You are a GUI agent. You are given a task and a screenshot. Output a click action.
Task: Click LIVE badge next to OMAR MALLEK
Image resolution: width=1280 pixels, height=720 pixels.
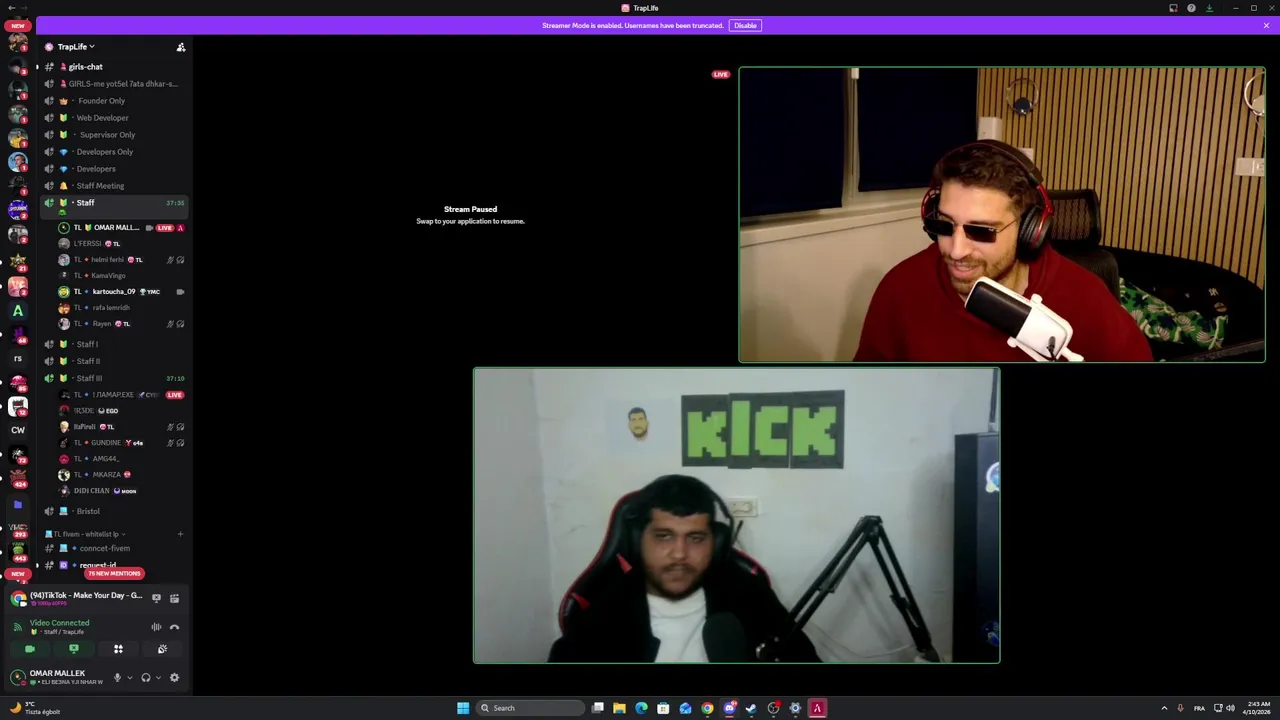(x=165, y=228)
